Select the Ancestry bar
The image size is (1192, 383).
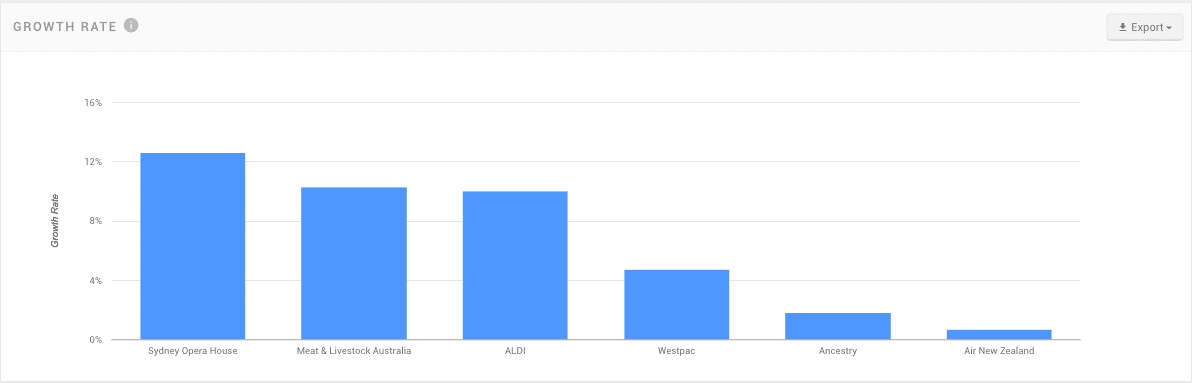[x=838, y=326]
